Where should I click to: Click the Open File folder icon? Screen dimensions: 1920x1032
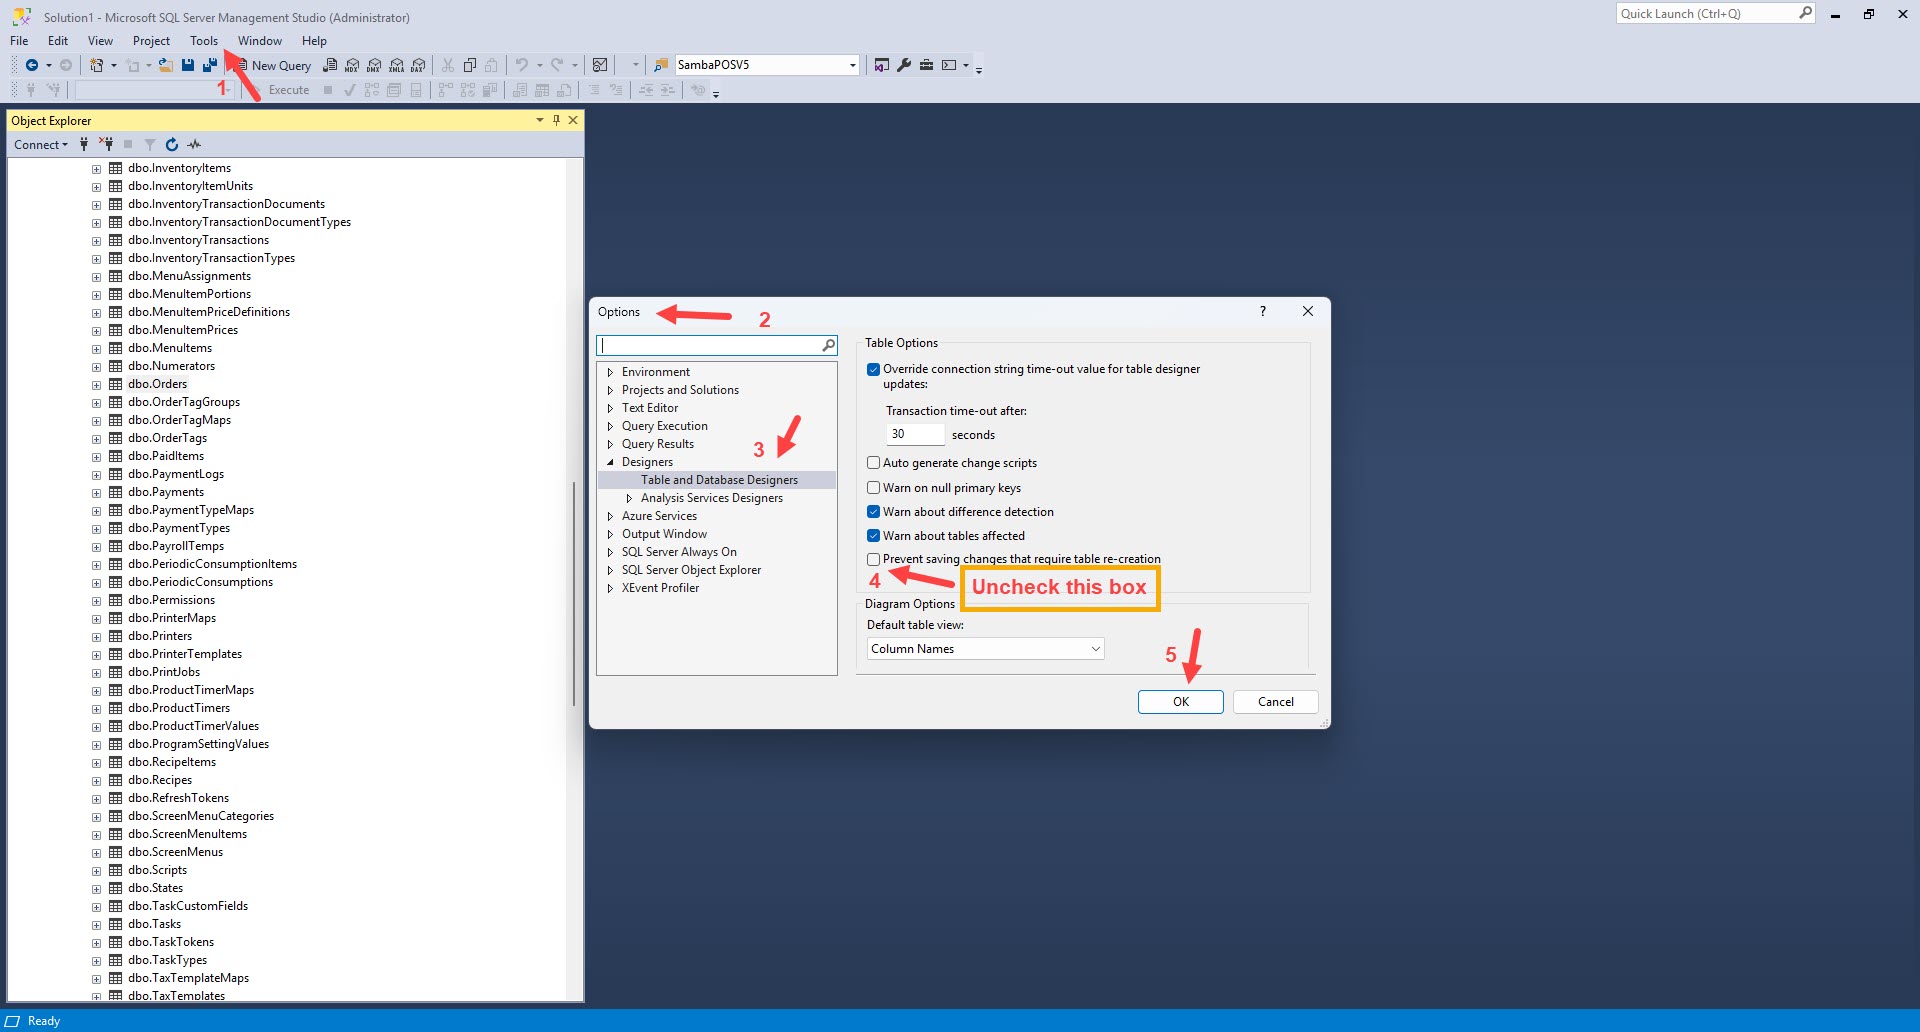(166, 65)
